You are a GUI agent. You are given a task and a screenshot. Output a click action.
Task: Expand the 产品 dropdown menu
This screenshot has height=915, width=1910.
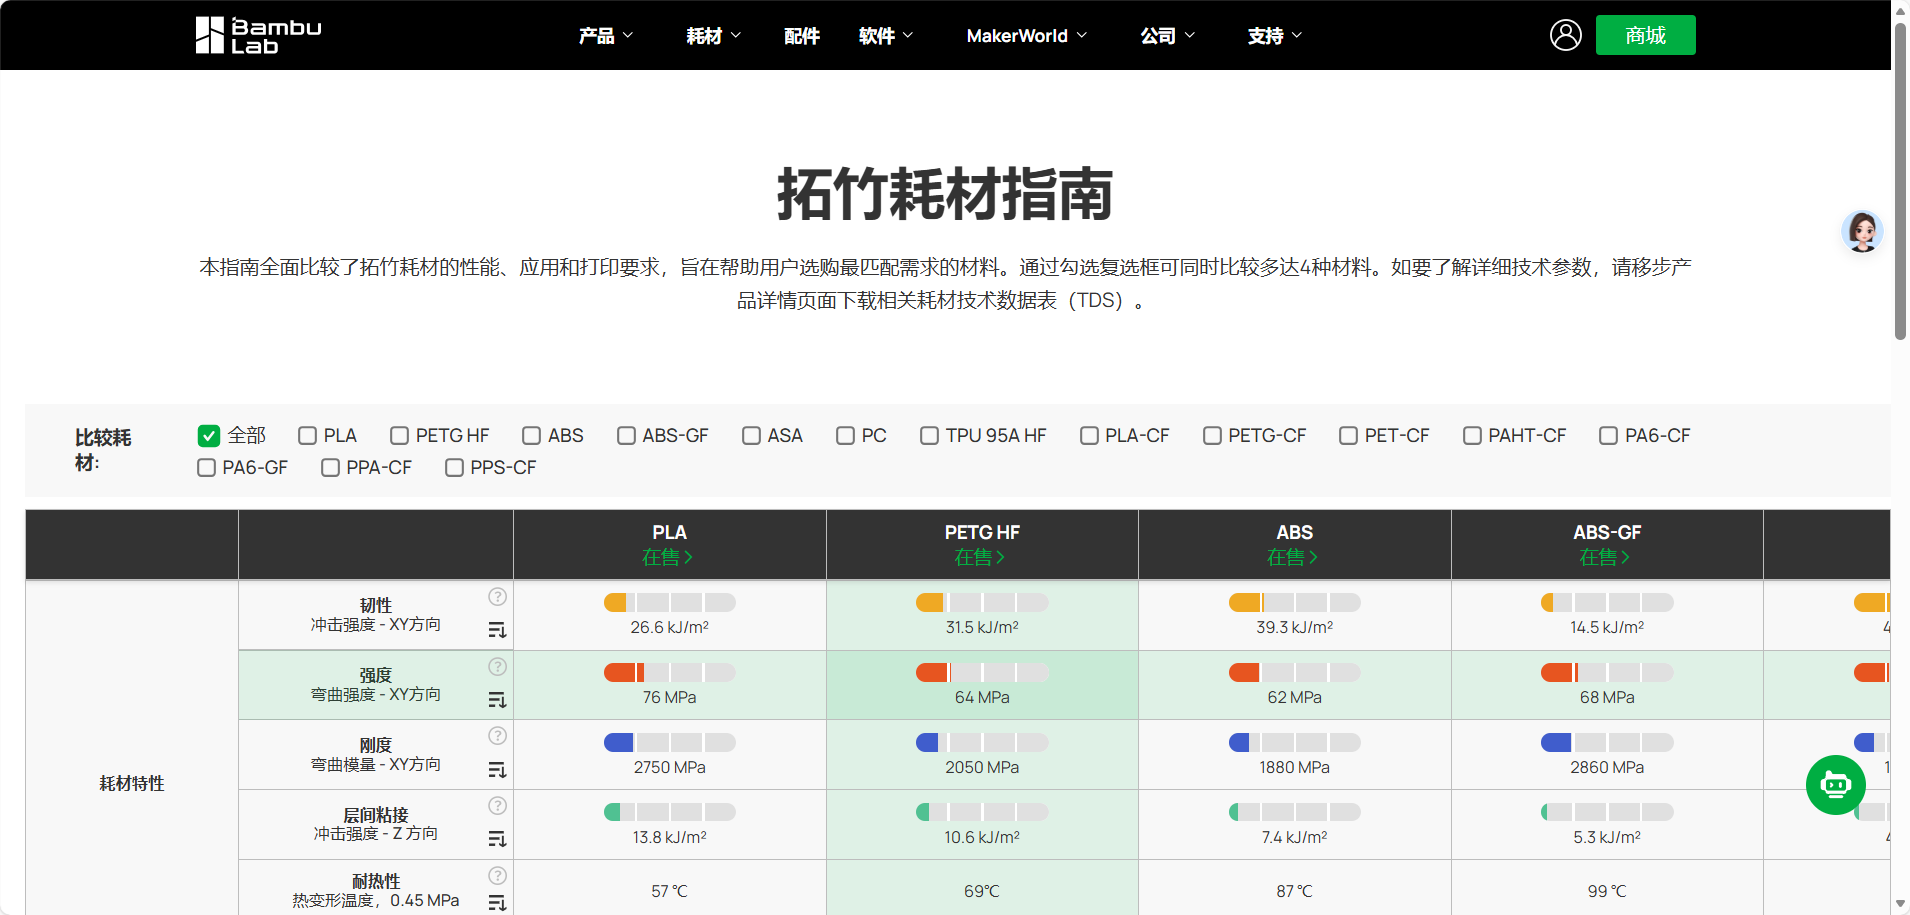pyautogui.click(x=605, y=36)
